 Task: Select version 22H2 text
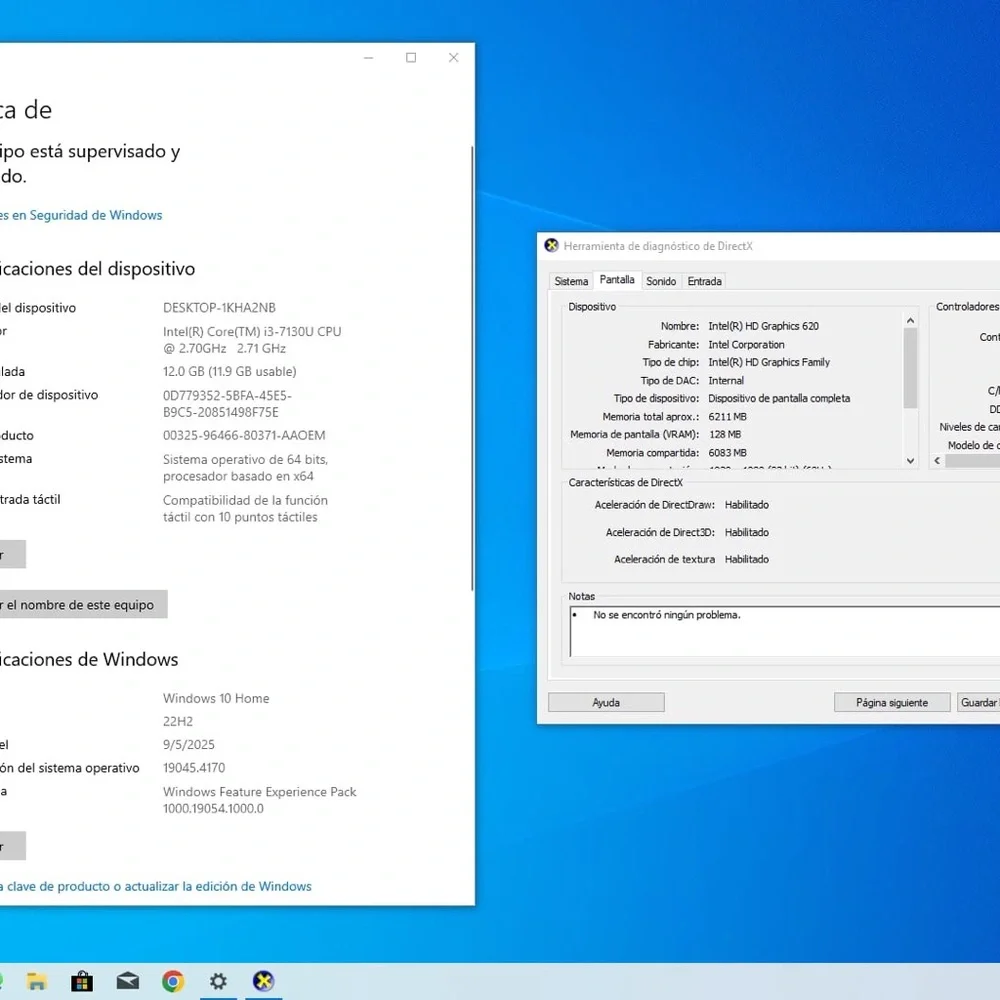[x=178, y=721]
